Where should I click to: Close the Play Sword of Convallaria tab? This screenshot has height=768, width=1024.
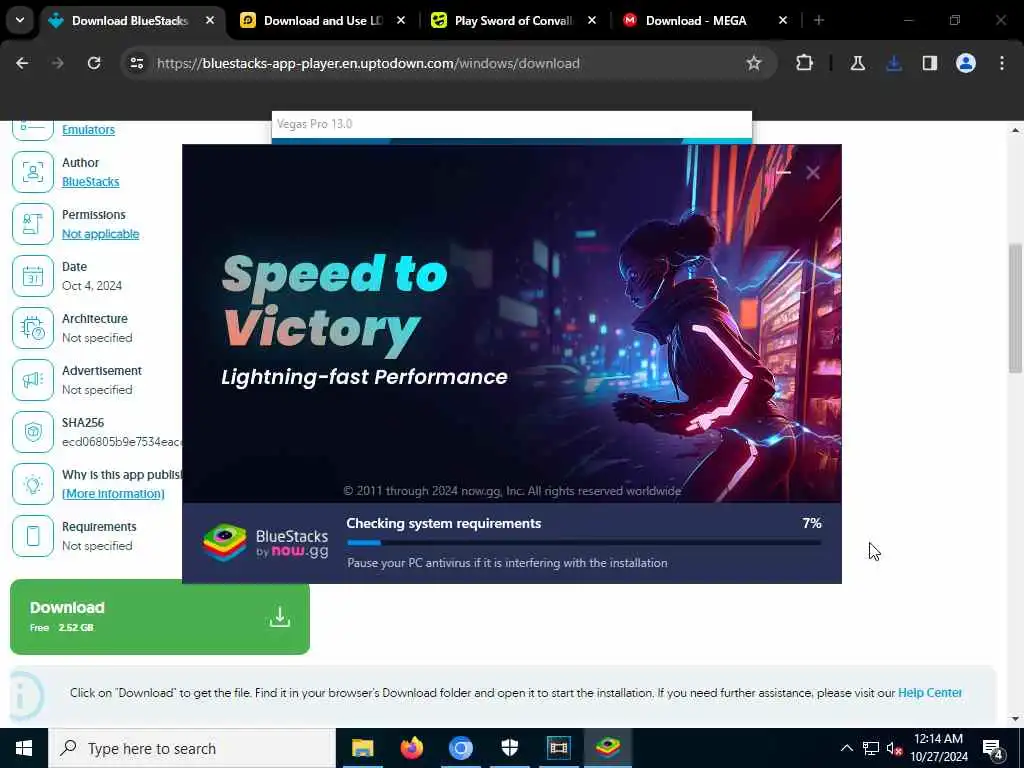point(592,21)
